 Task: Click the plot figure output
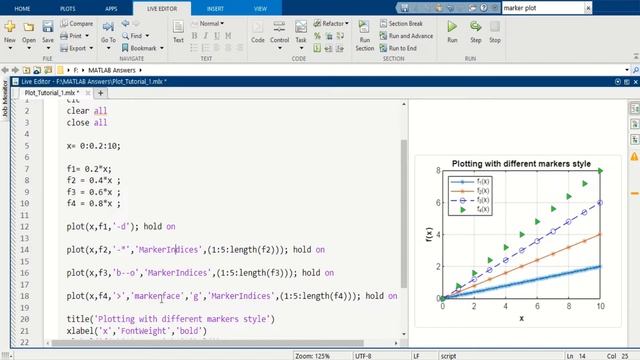(518, 241)
